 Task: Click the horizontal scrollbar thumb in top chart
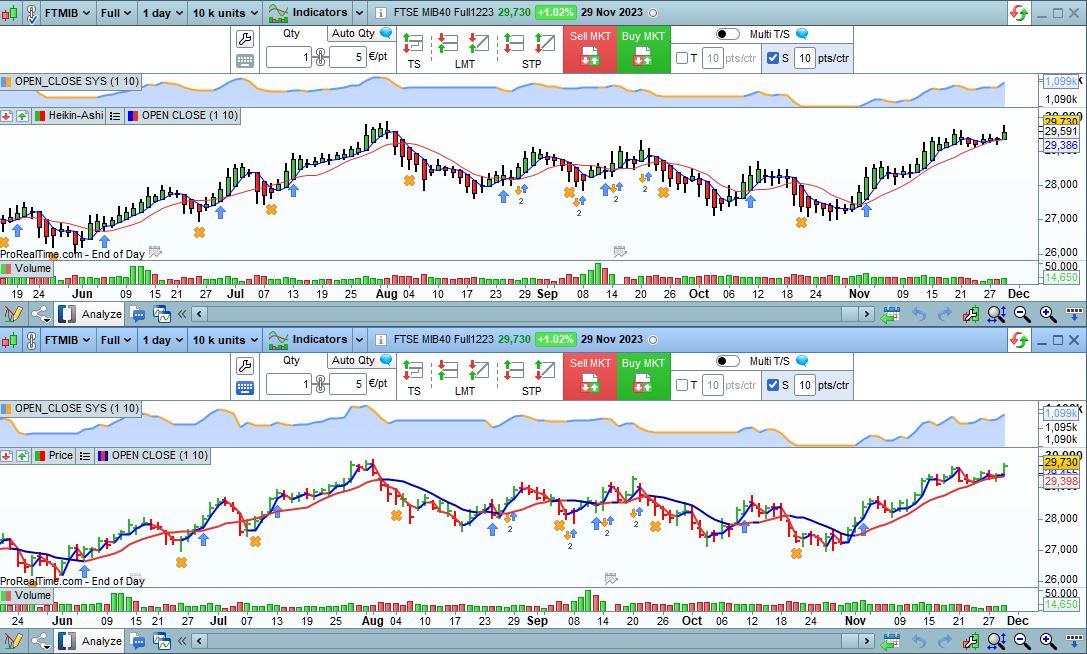click(849, 314)
